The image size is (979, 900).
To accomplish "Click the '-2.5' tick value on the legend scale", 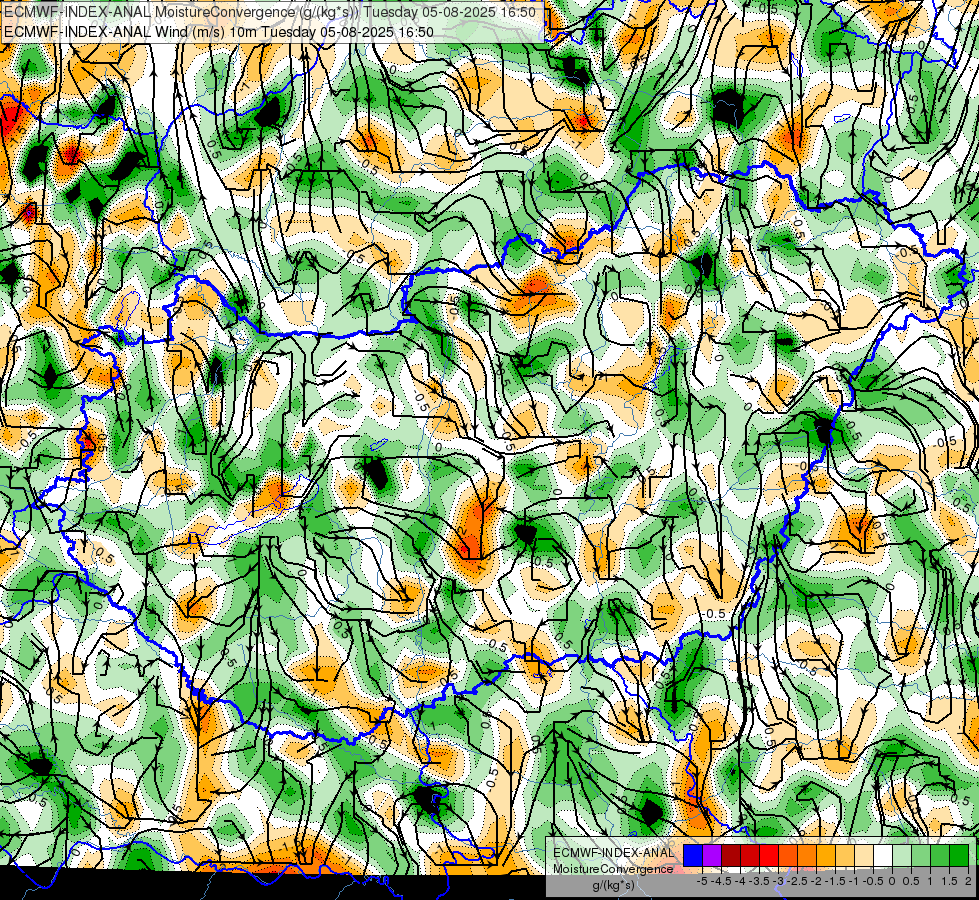I will [x=799, y=881].
